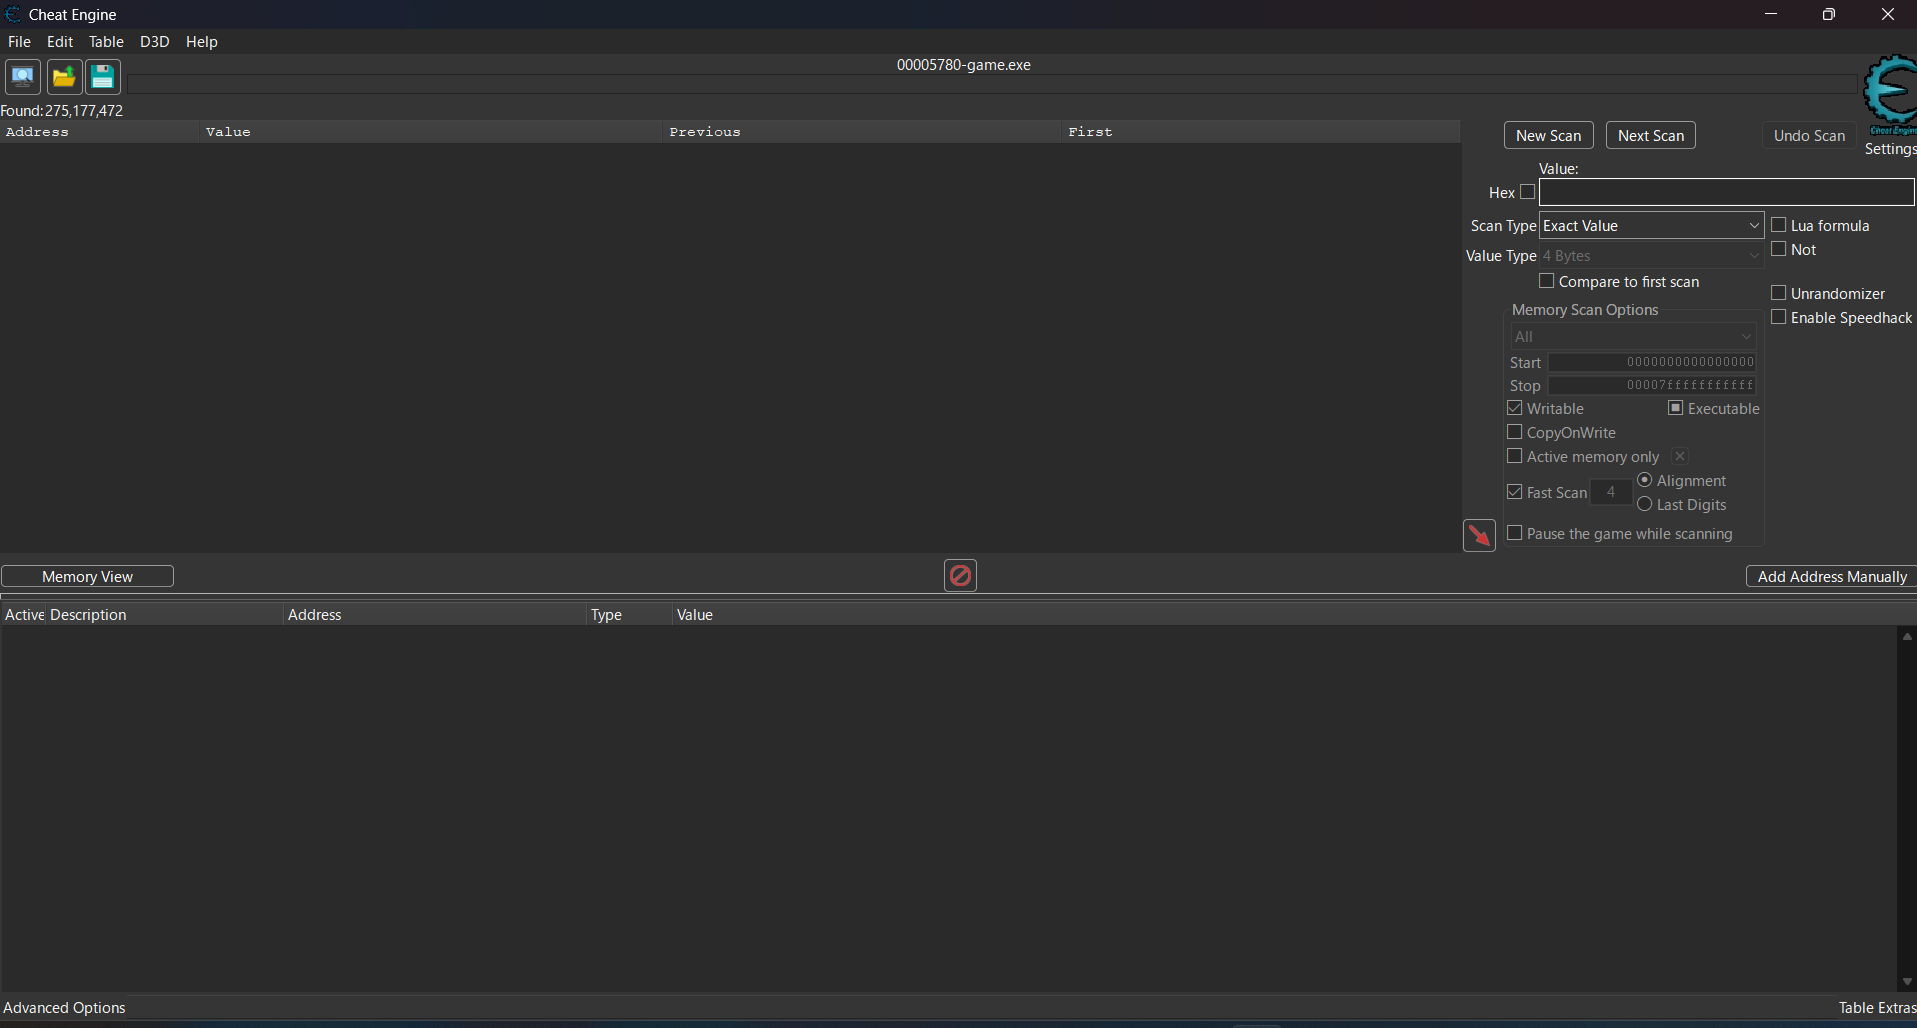The image size is (1917, 1028).
Task: Click the small X next to Active memory only
Action: (1680, 457)
